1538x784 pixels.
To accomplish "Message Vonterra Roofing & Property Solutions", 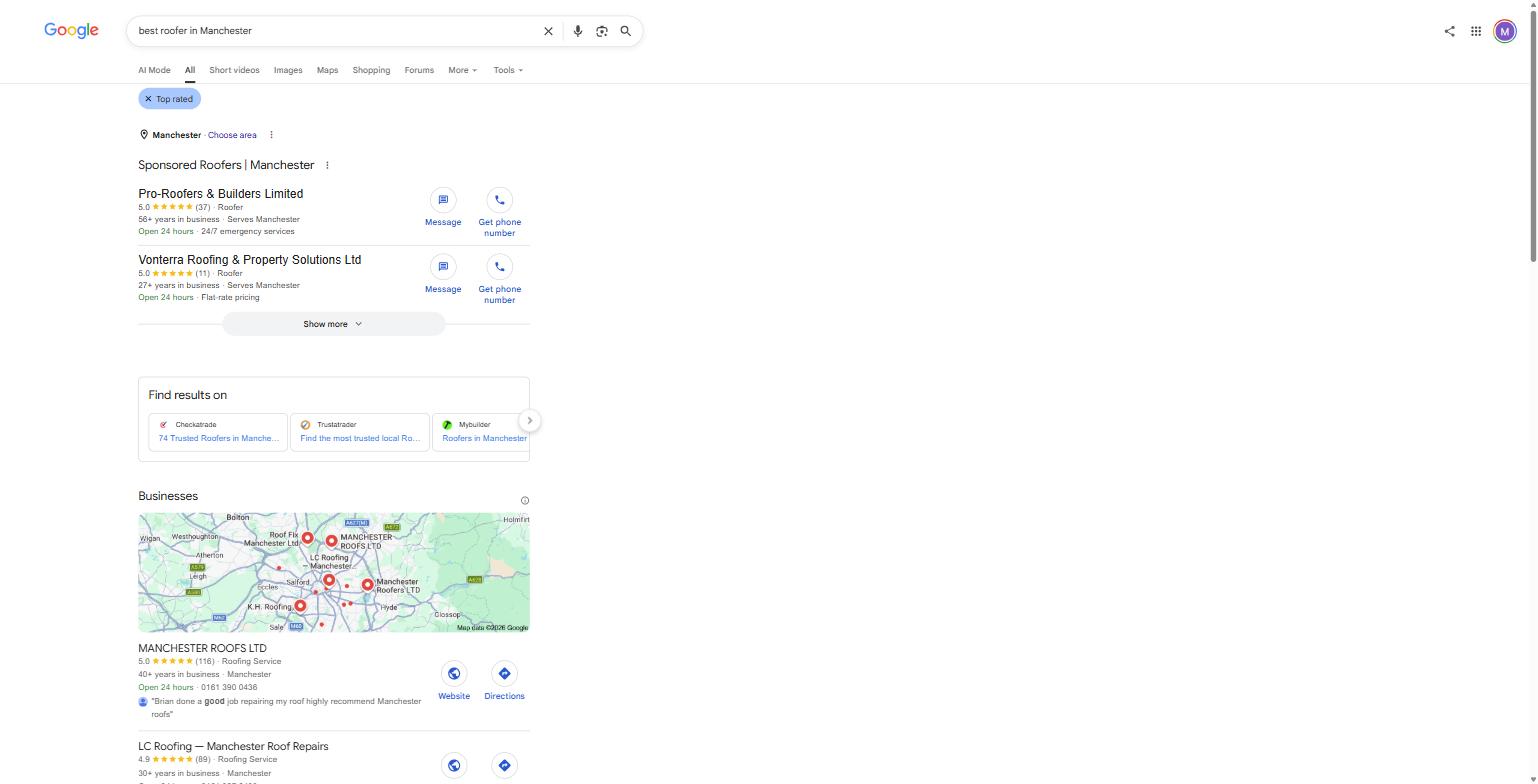I will pos(443,275).
